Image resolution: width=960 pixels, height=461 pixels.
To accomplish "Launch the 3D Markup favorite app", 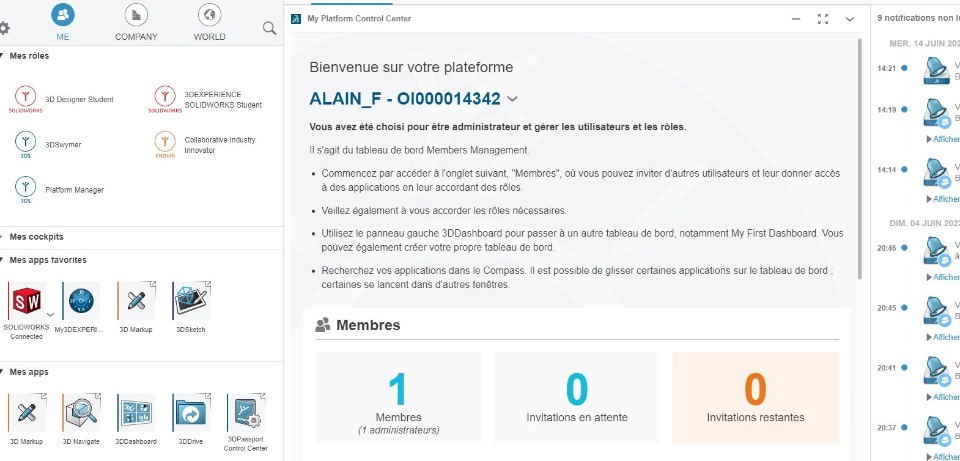I will pyautogui.click(x=136, y=302).
